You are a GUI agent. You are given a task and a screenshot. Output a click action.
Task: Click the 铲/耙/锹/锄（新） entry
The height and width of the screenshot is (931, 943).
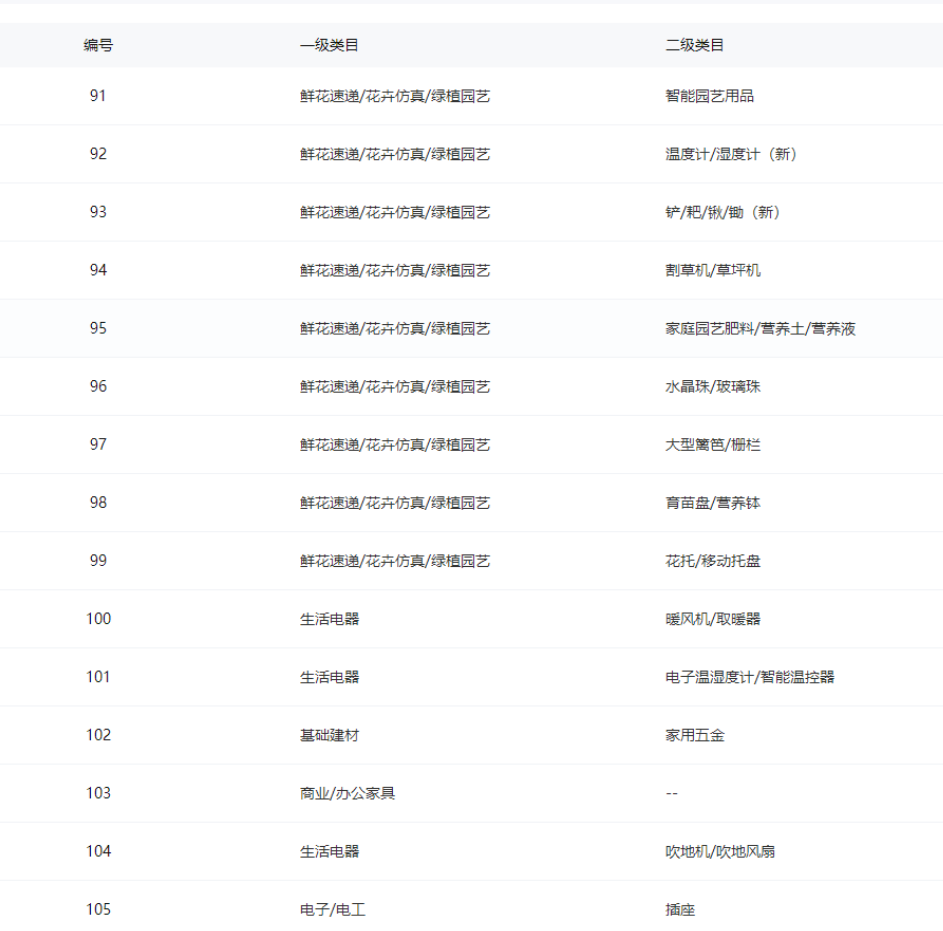pos(723,212)
